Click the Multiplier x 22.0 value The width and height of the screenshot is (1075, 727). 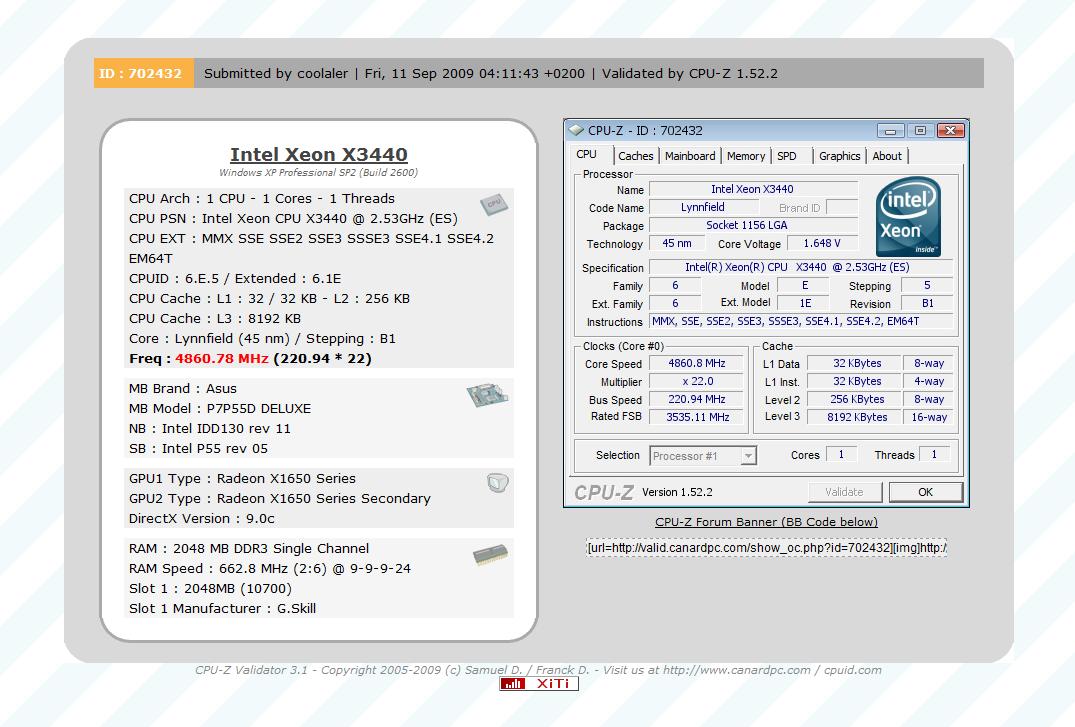point(696,381)
